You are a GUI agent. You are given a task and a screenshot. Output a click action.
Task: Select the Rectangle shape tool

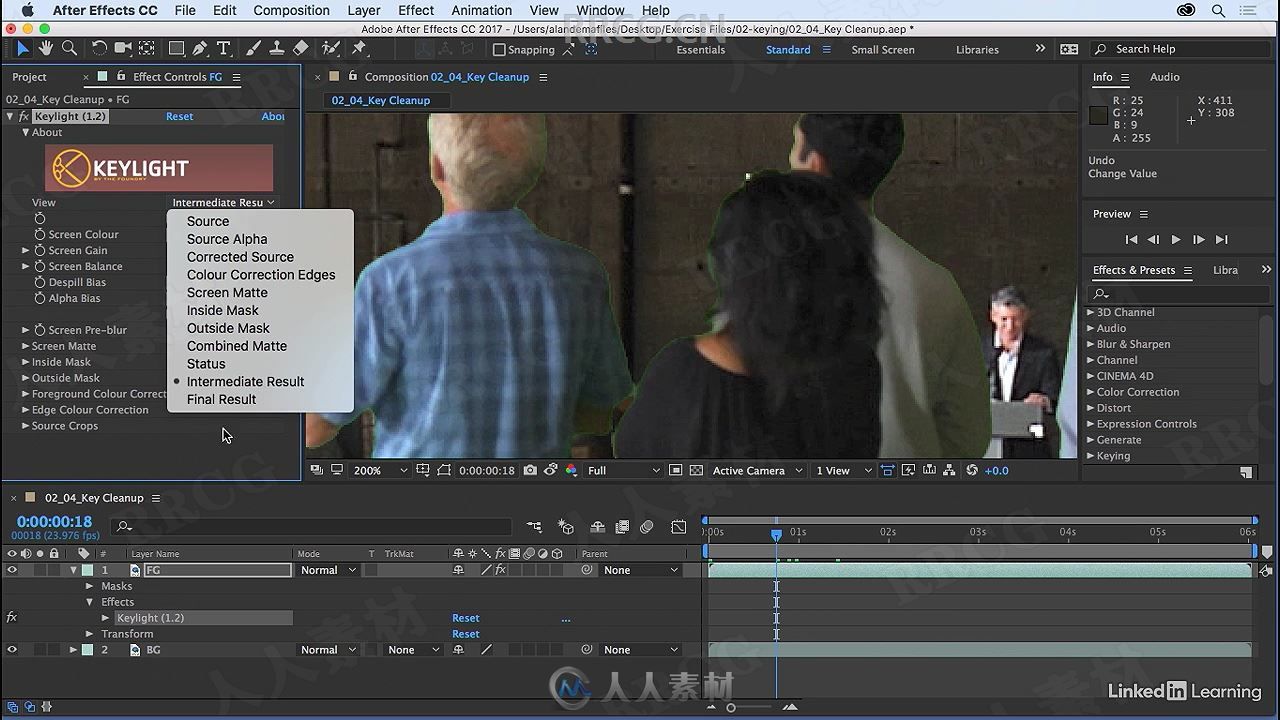(176, 48)
